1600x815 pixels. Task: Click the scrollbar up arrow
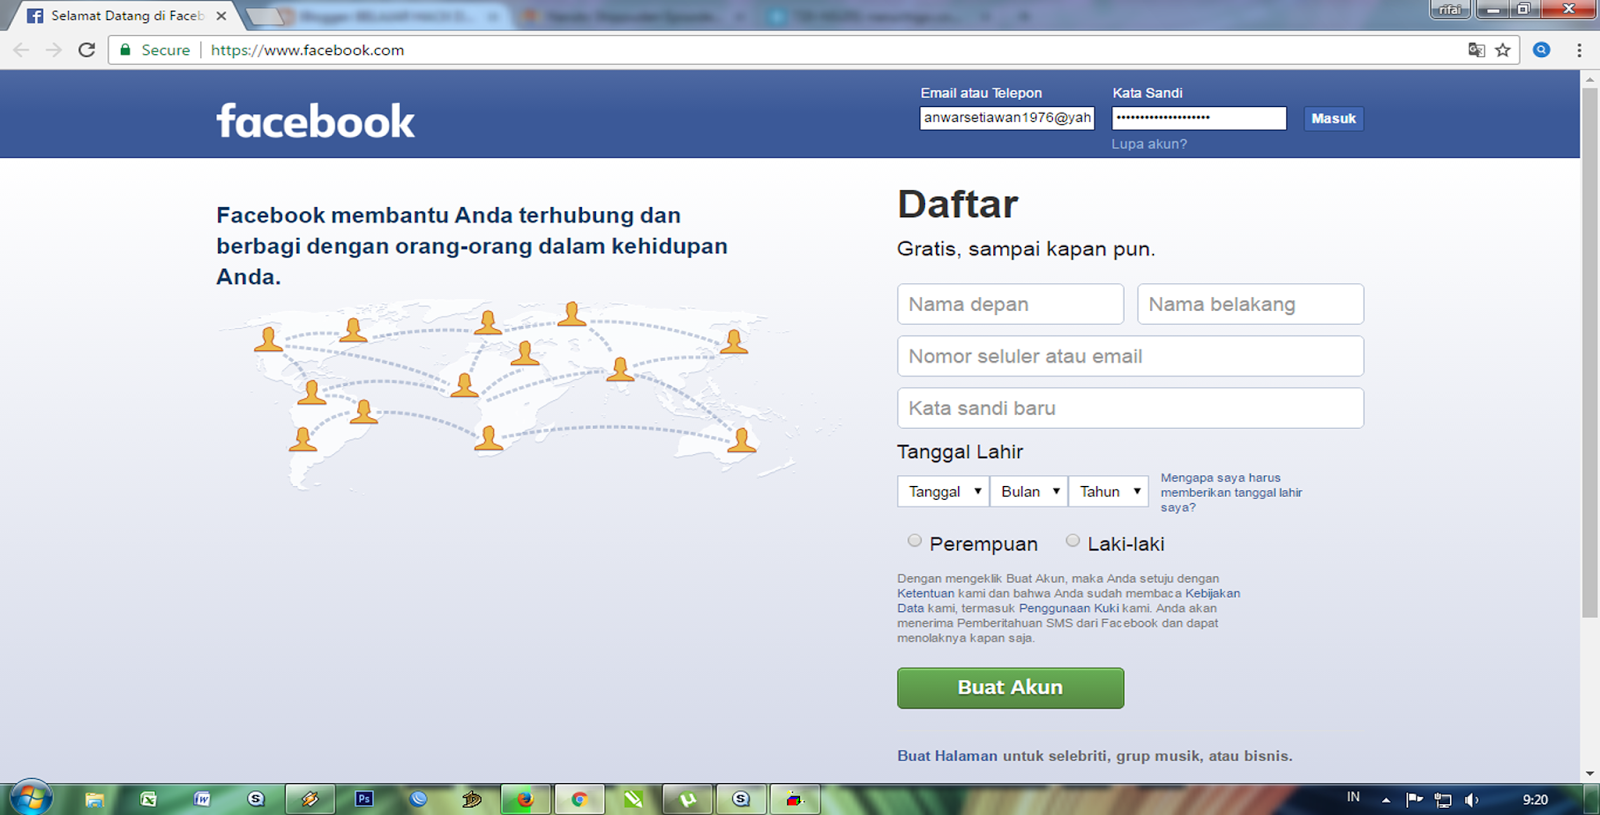(1590, 79)
